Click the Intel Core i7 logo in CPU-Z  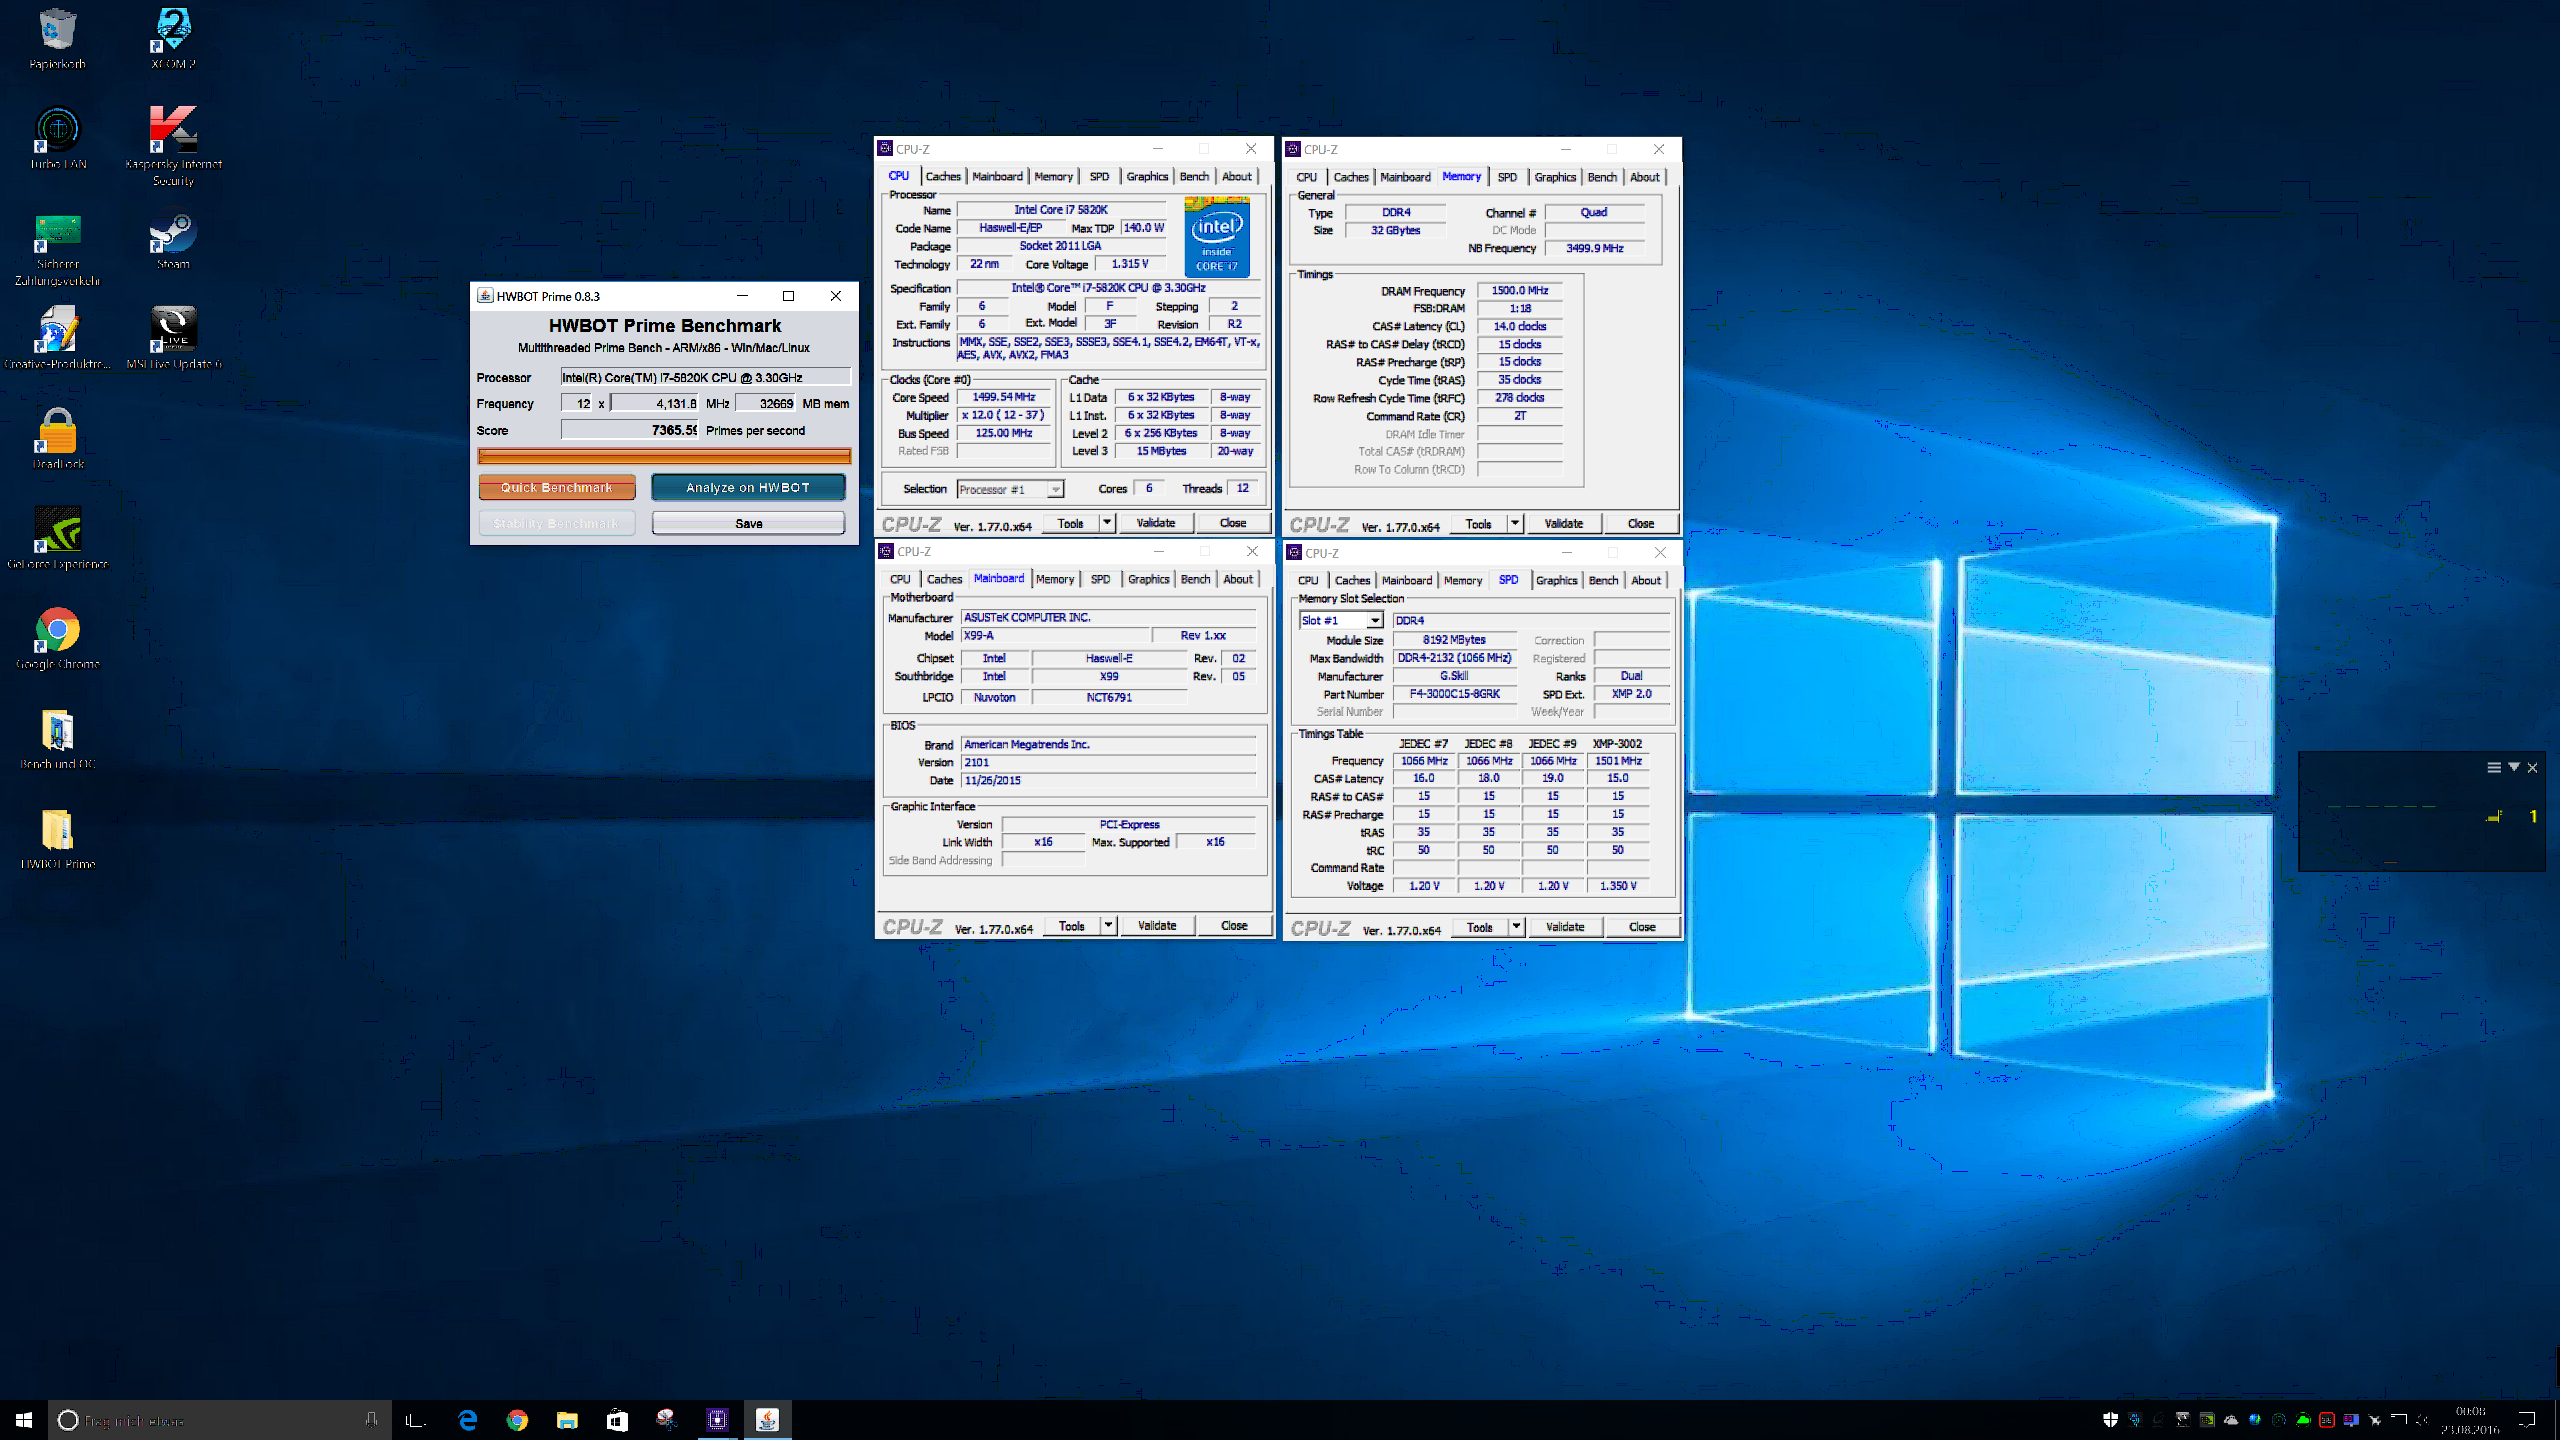click(x=1217, y=236)
